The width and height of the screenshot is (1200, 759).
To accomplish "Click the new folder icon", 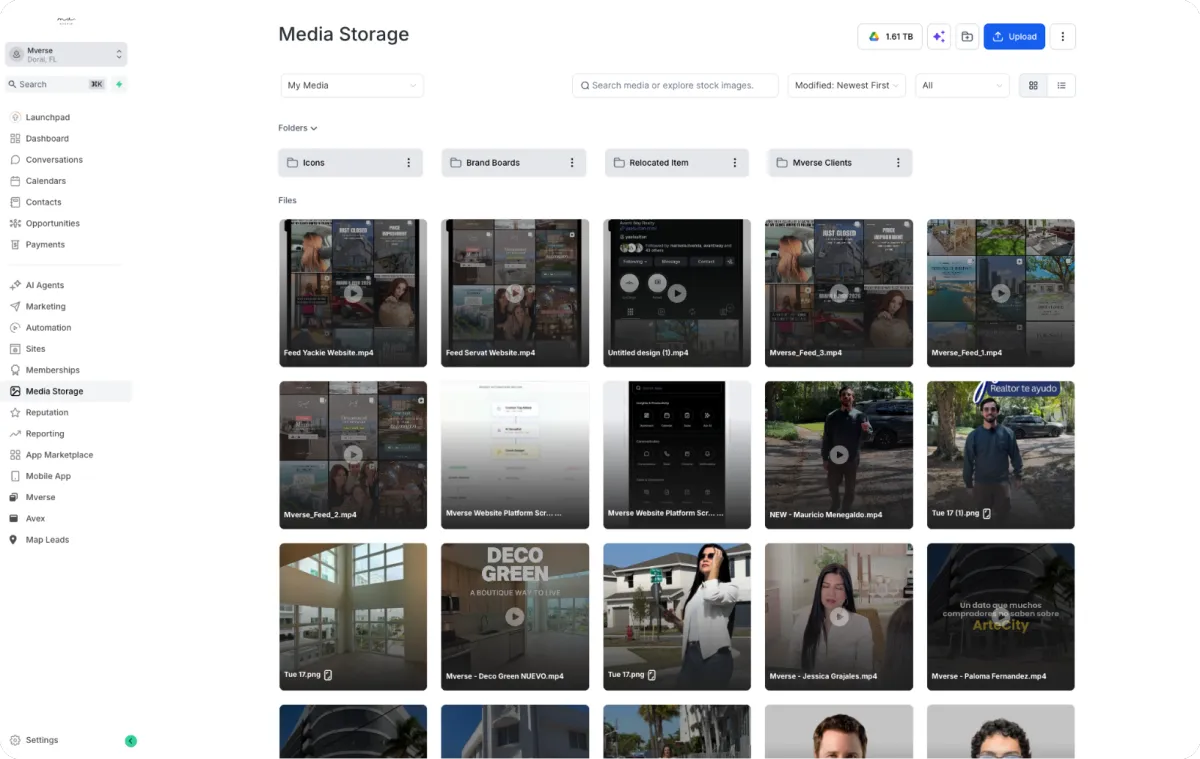I will (967, 37).
